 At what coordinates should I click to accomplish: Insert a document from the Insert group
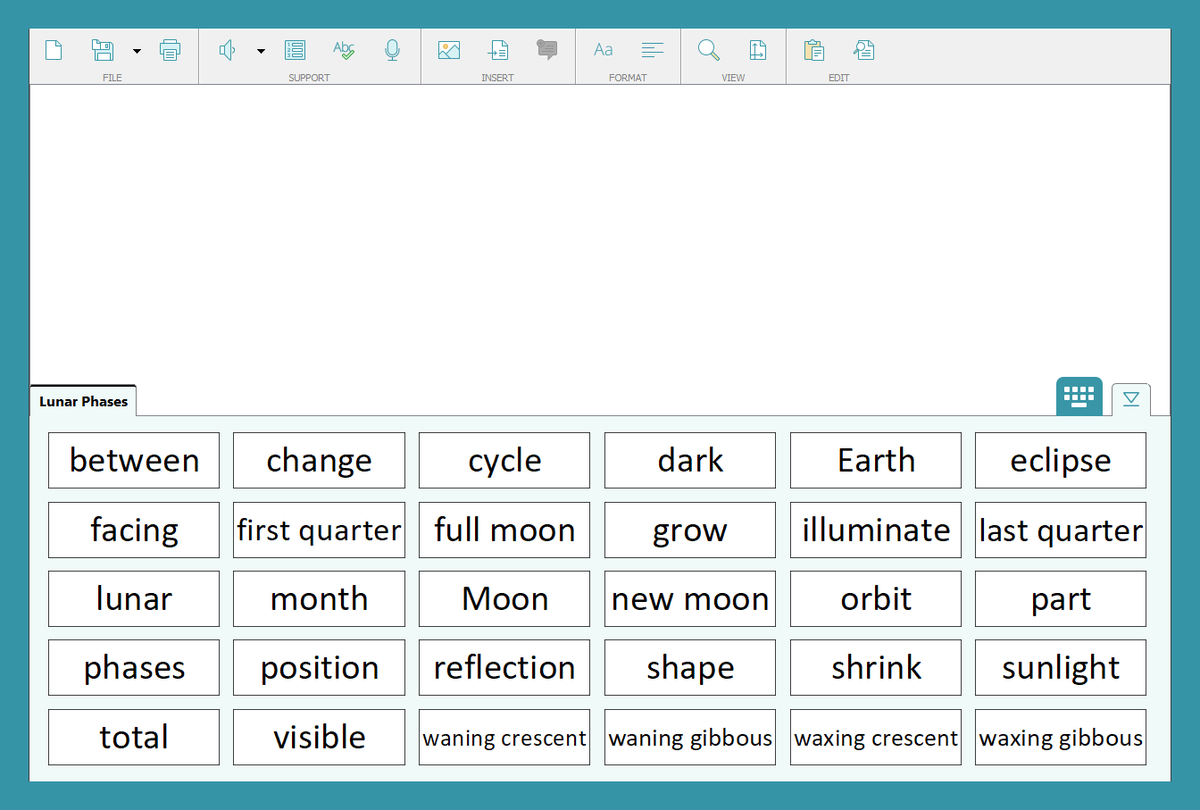pyautogui.click(x=498, y=49)
